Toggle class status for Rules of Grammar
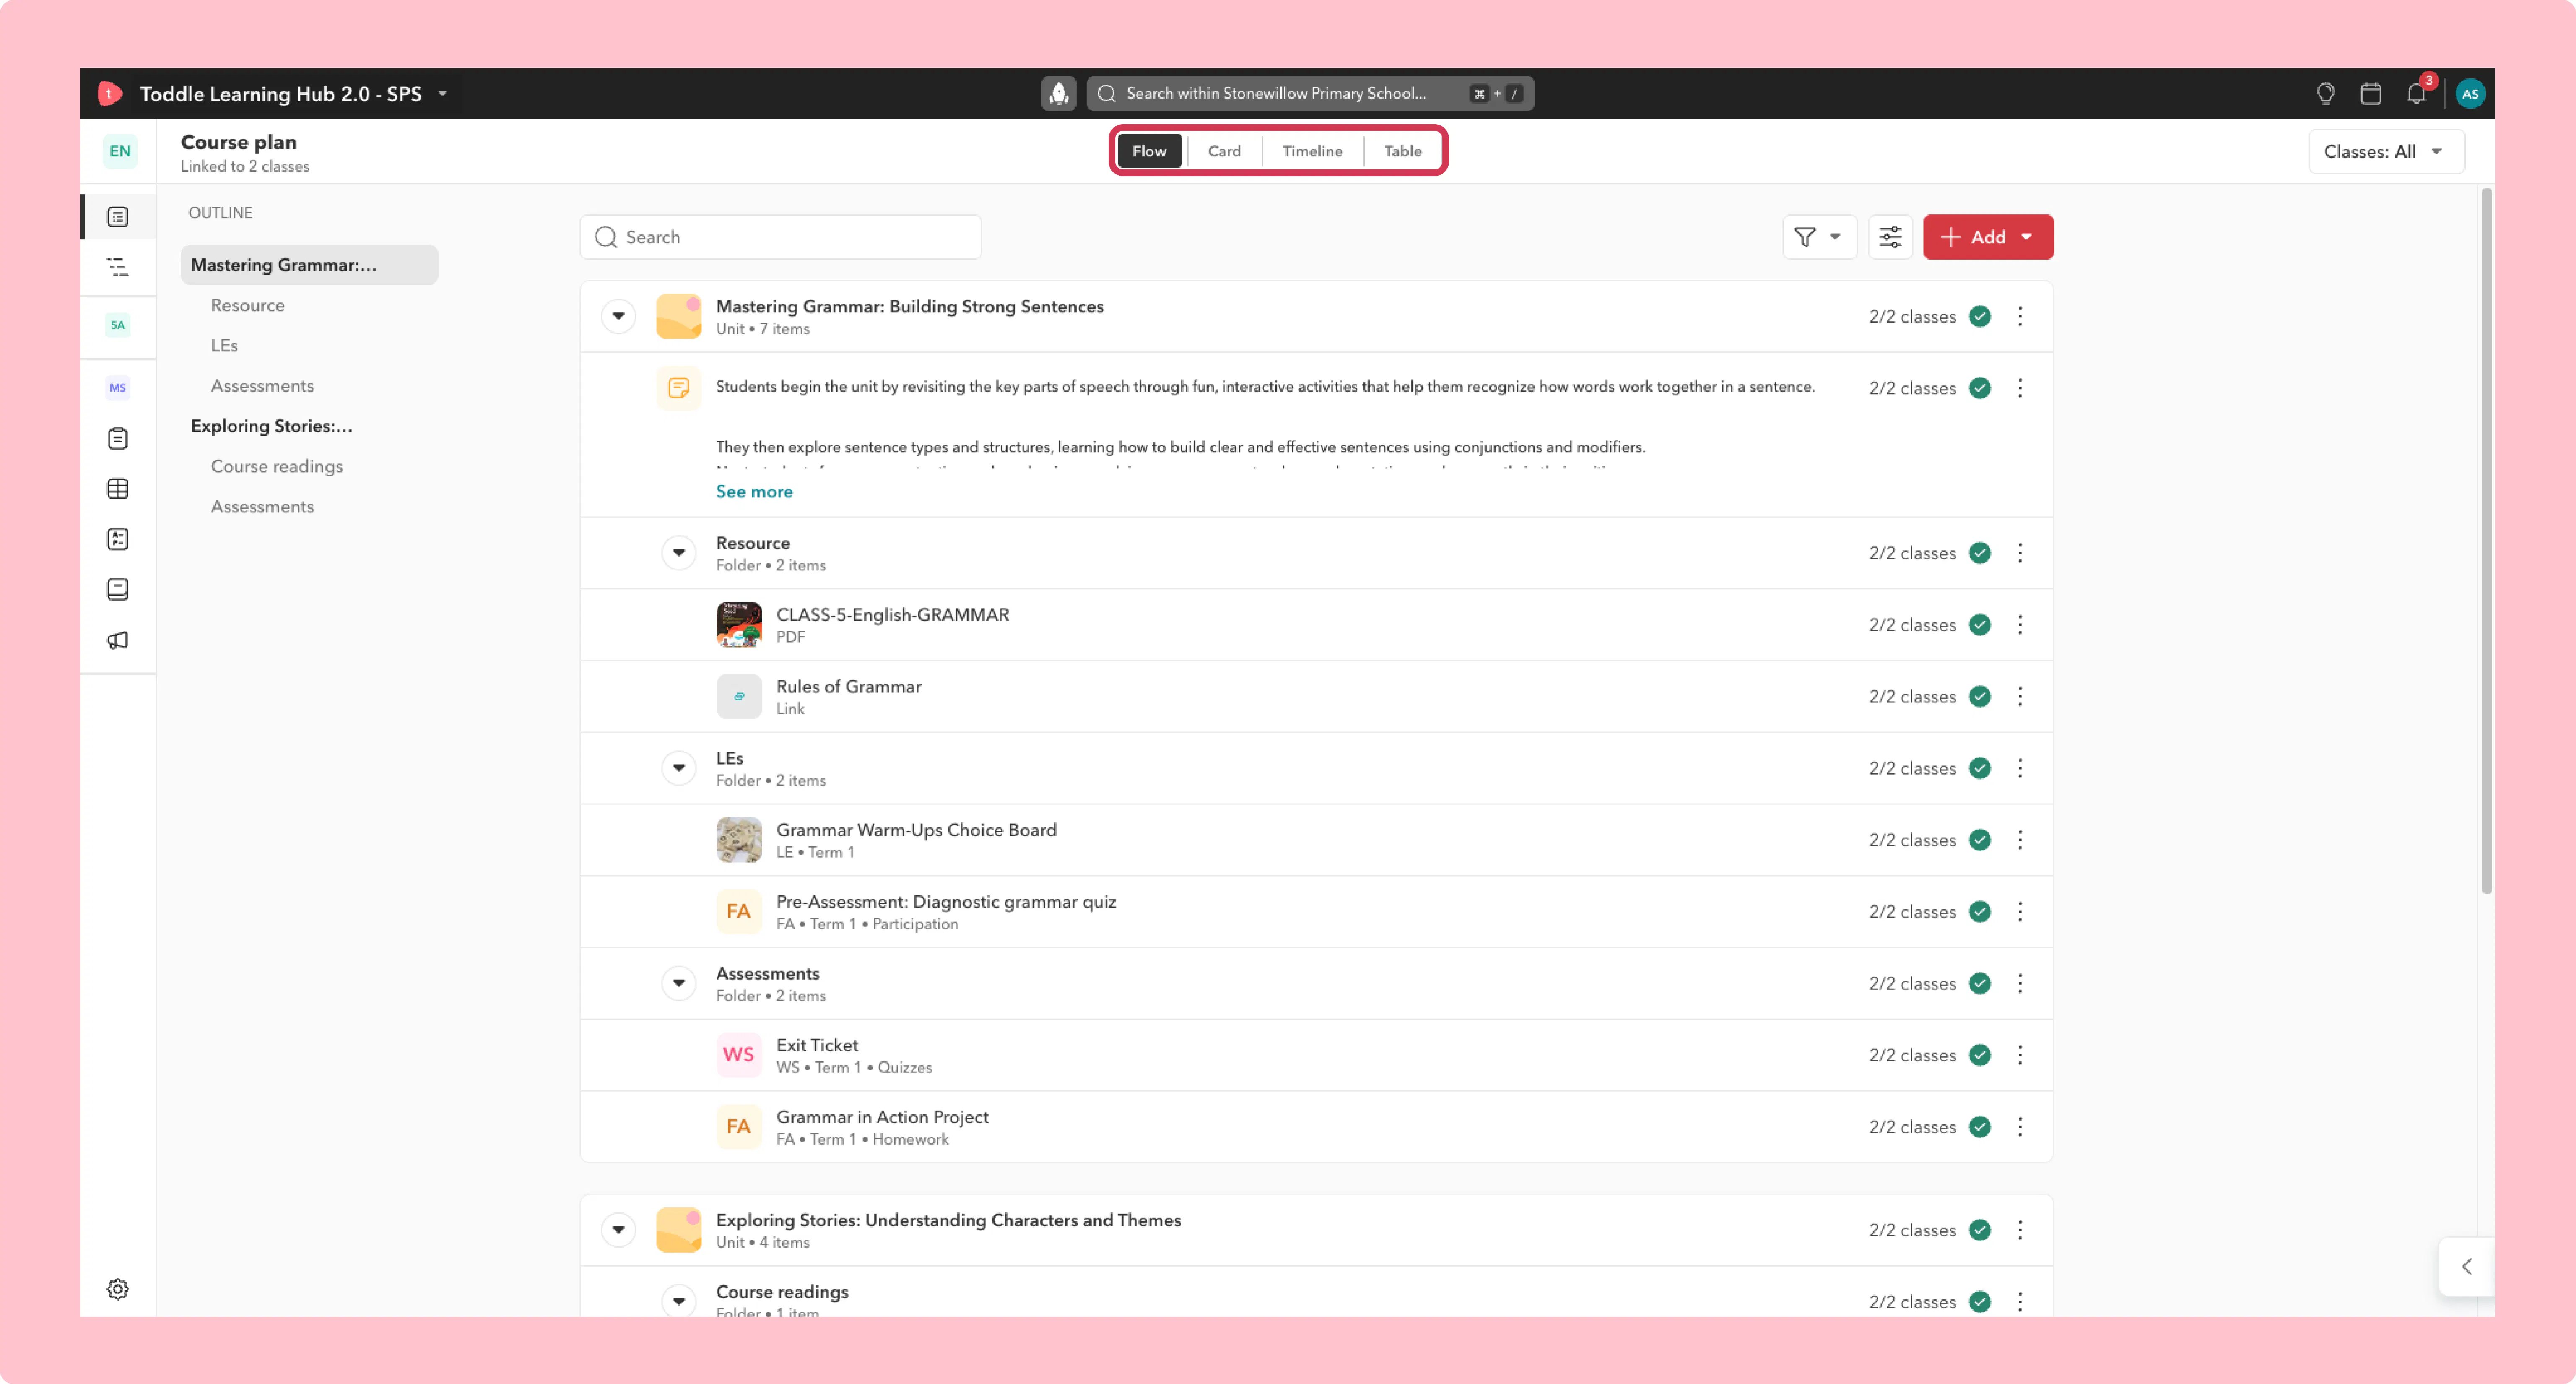2576x1384 pixels. (1980, 696)
